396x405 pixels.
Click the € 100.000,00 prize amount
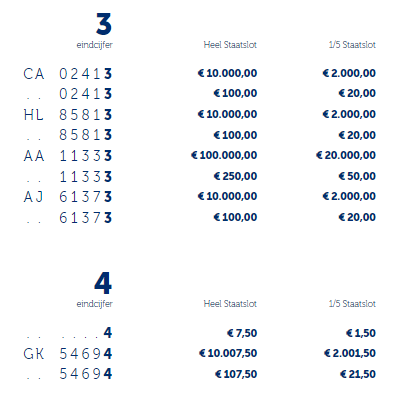(224, 155)
